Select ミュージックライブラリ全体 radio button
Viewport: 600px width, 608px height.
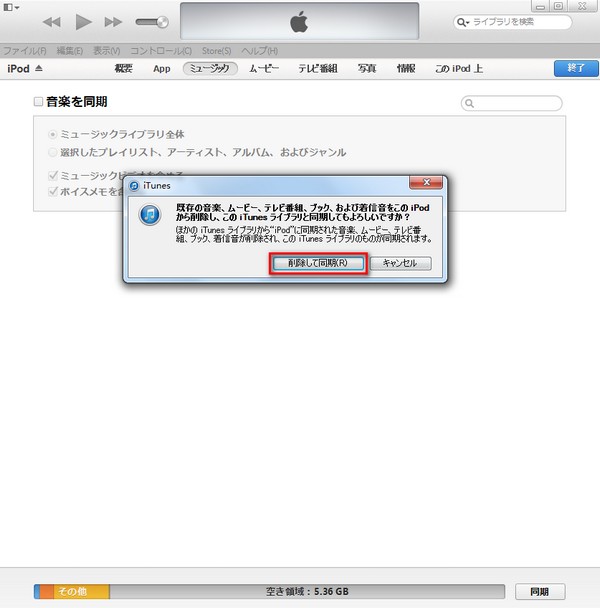52,135
